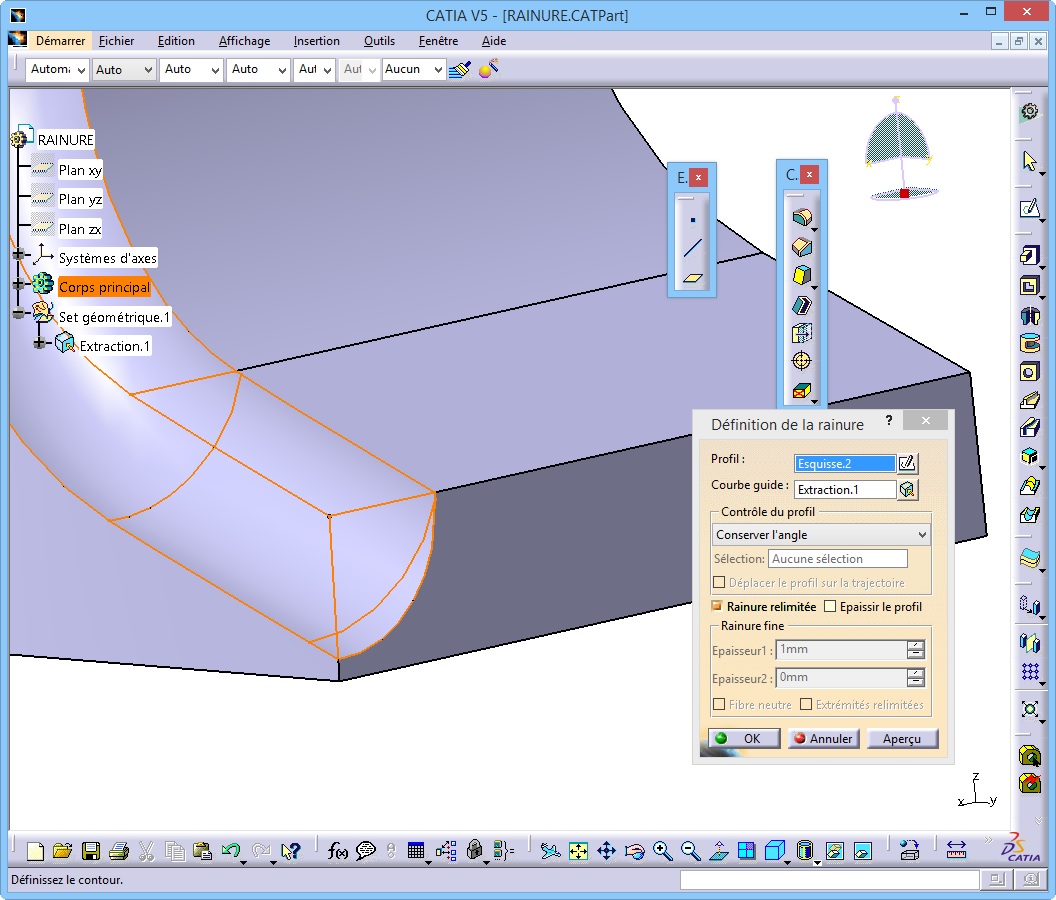Select Plan yz in the specification tree
Viewport: 1056px width, 900px height.
80,199
